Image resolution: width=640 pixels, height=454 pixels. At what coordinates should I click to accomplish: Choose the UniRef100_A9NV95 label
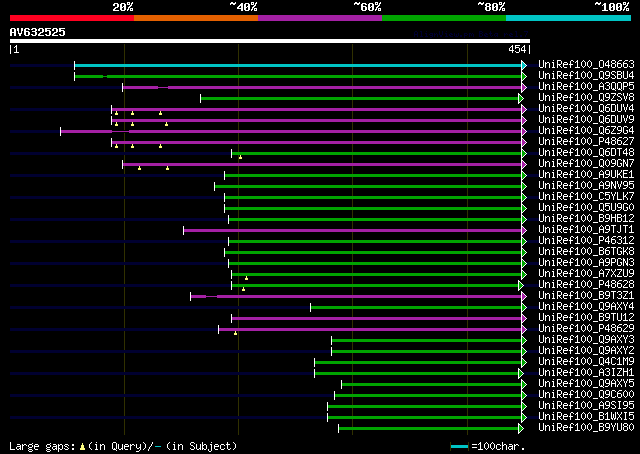click(x=586, y=186)
